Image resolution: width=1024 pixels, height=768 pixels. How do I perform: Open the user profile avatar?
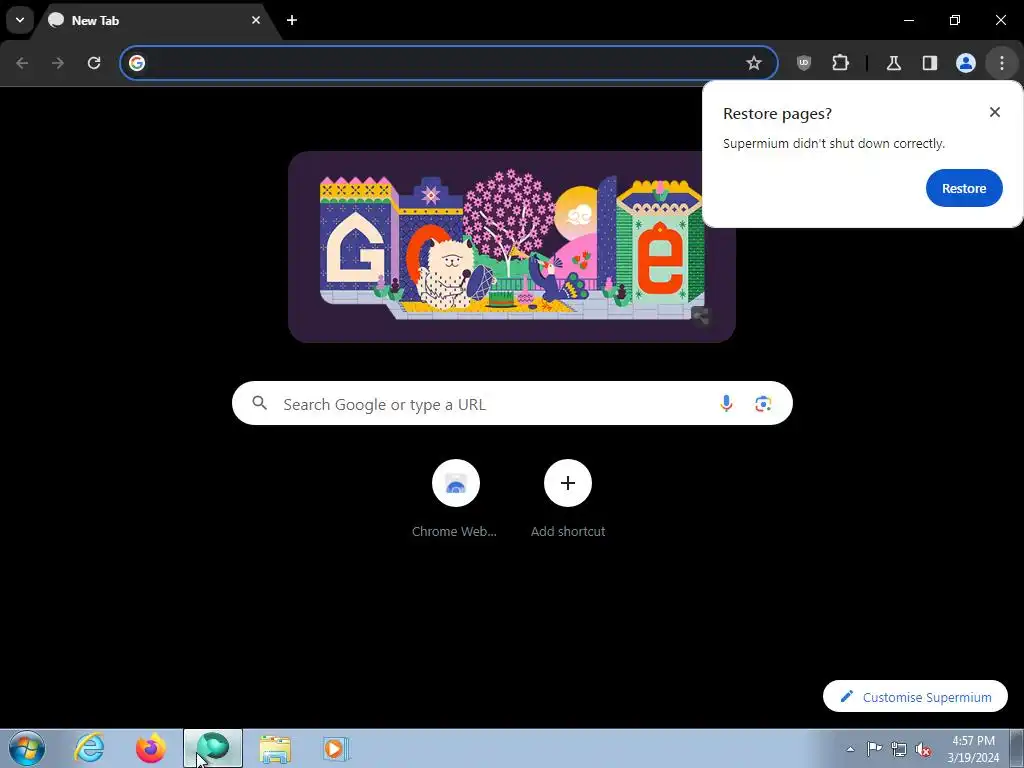(x=966, y=63)
